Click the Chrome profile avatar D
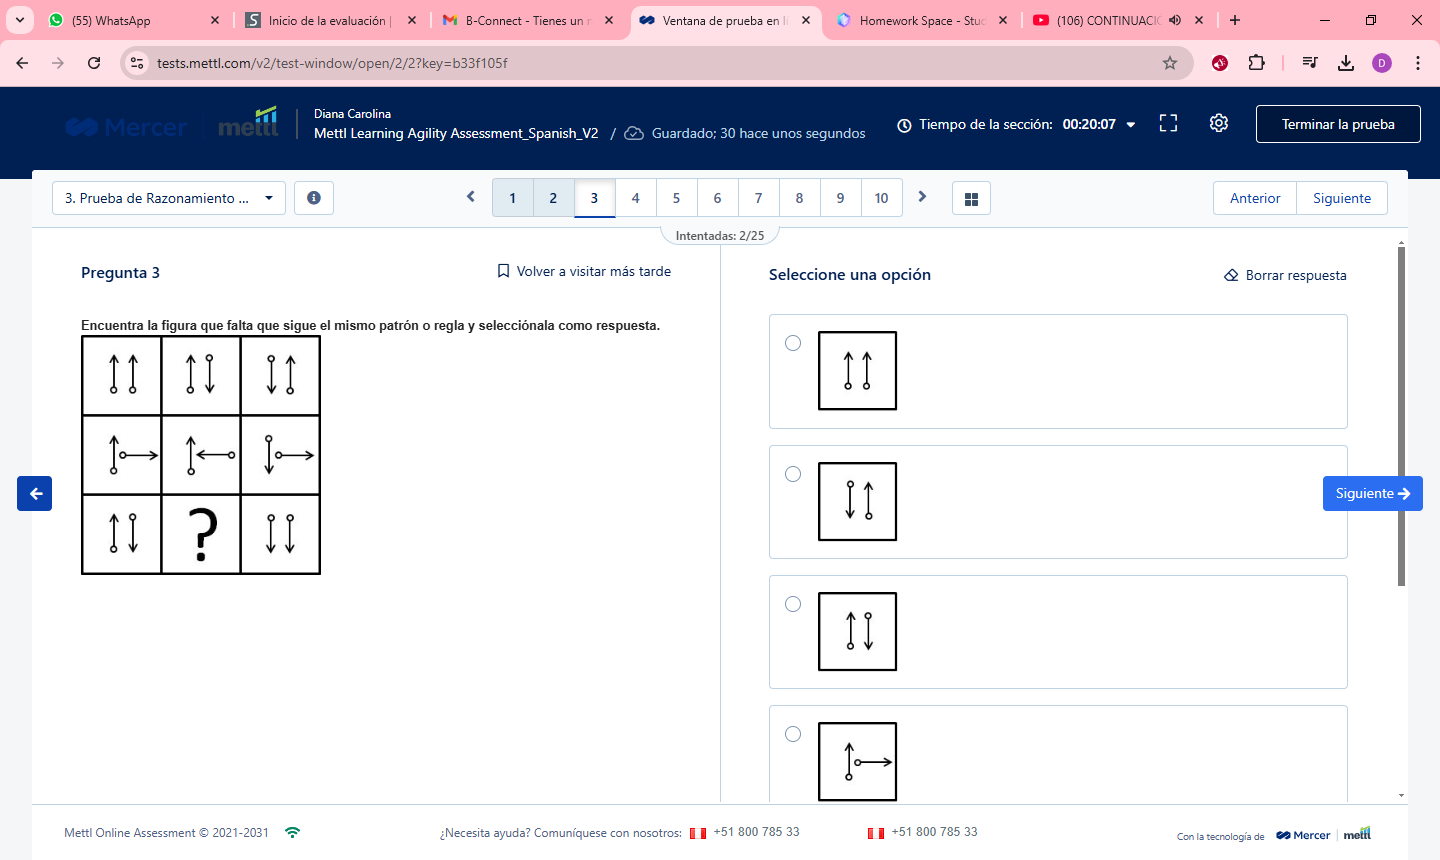 (x=1382, y=63)
